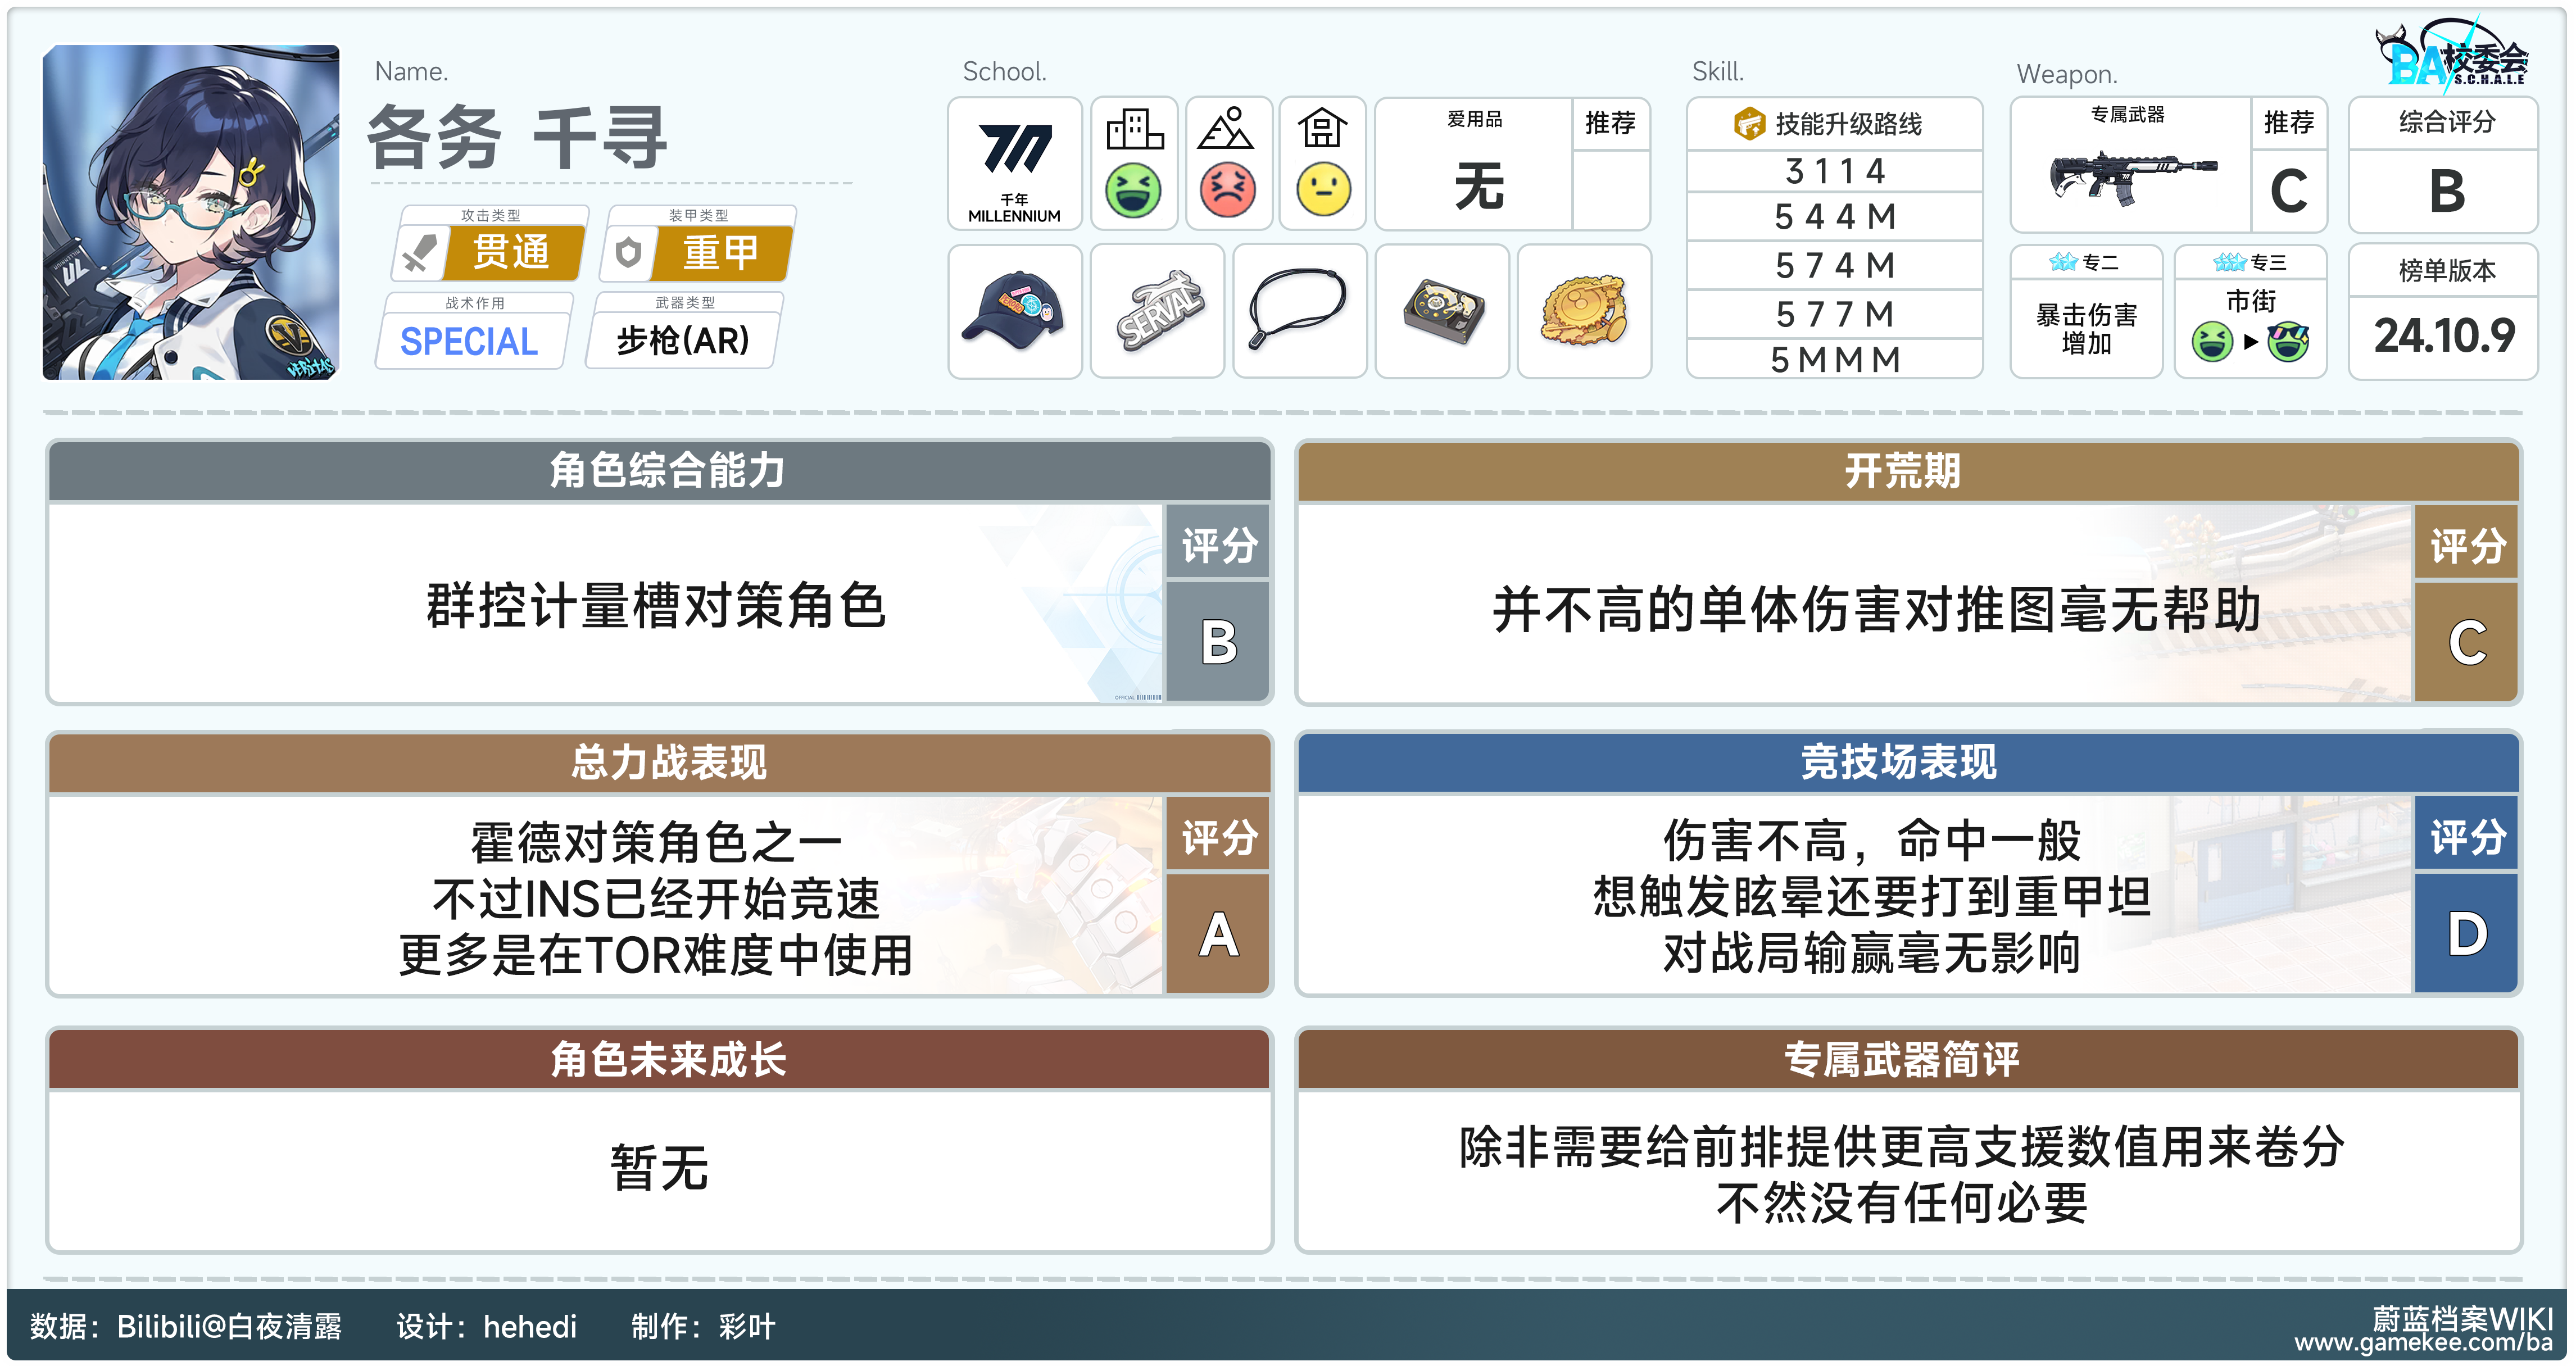This screenshot has height=1366, width=2576.
Task: Click the city buildings terrain icon
Action: 1134,129
